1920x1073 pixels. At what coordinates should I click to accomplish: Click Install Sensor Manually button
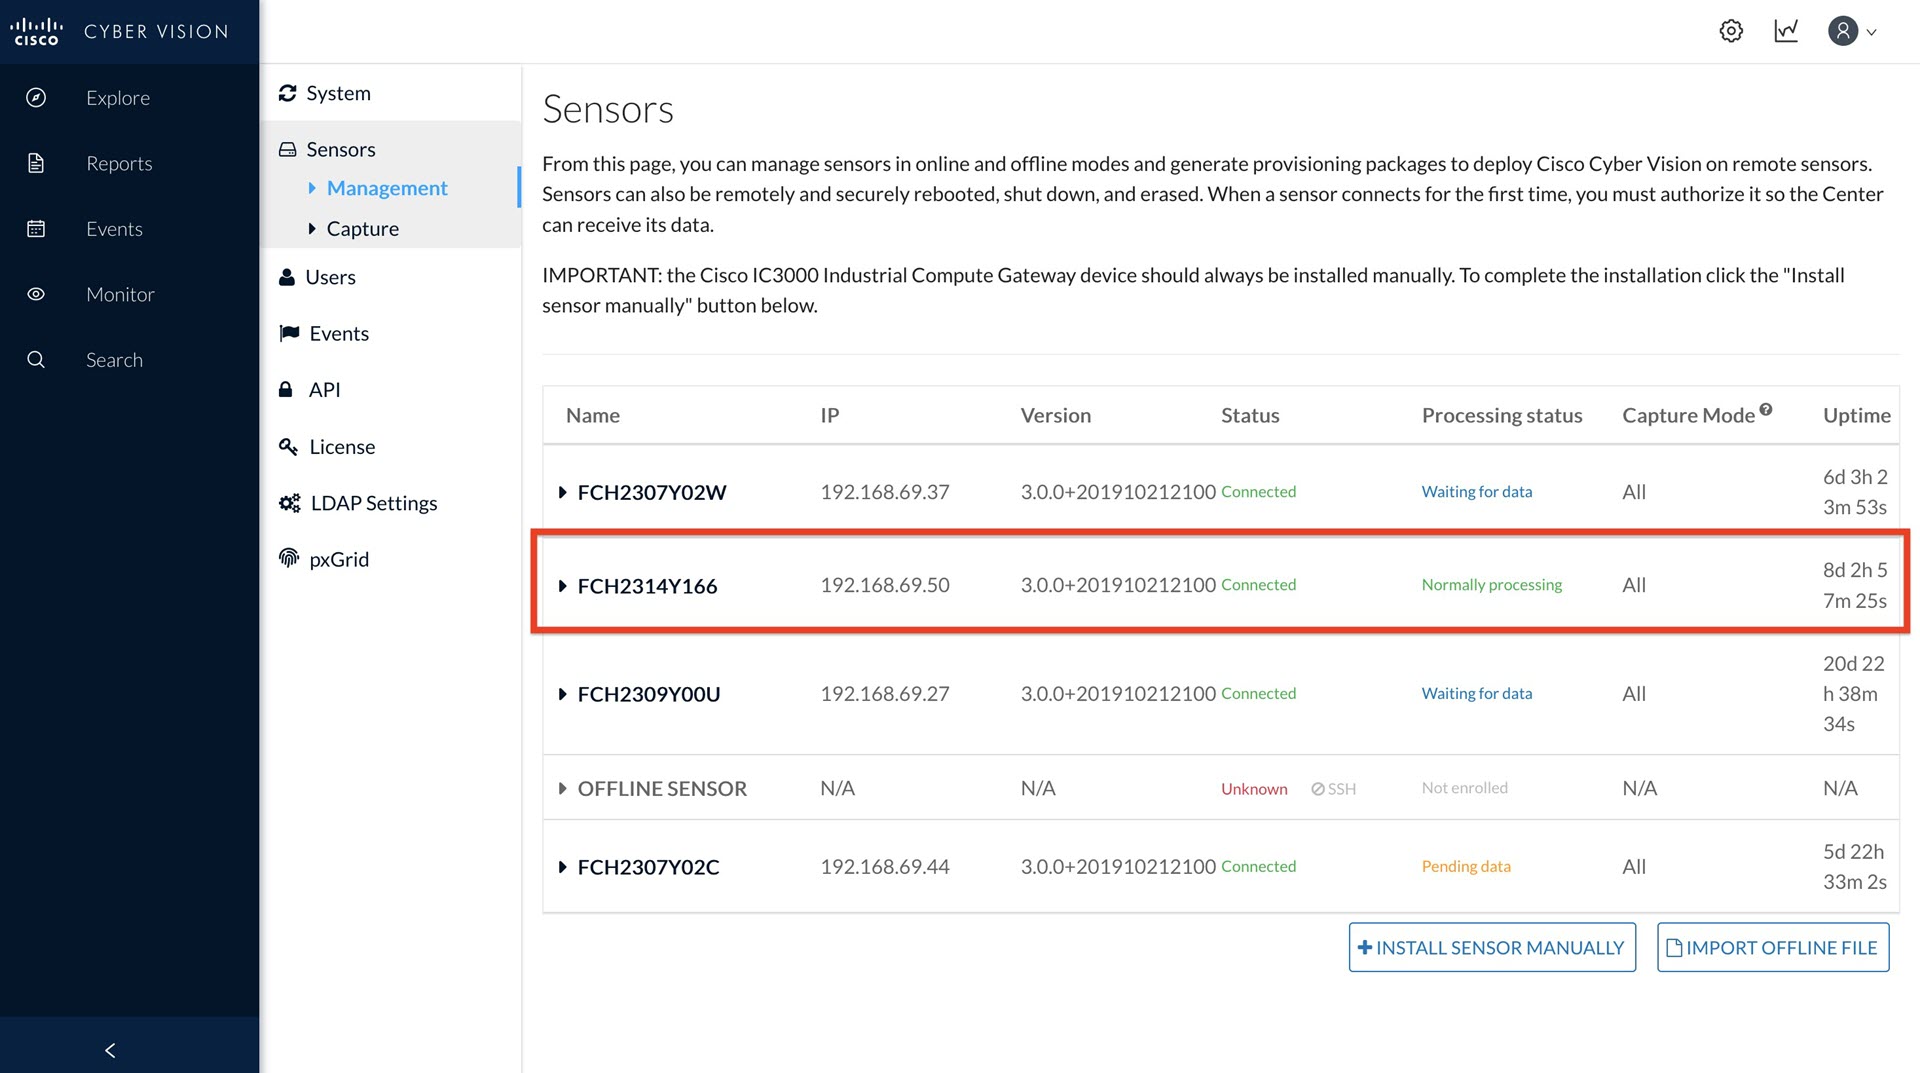(1492, 947)
